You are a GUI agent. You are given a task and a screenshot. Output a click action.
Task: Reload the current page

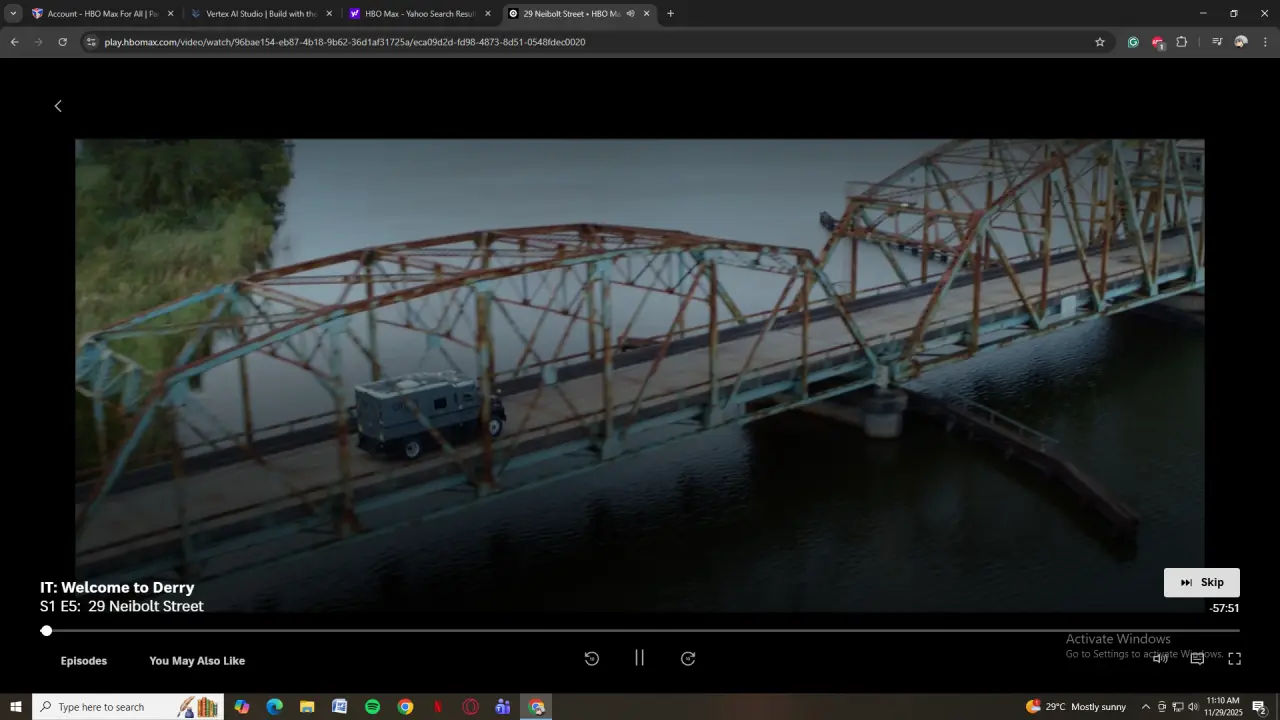pos(62,42)
